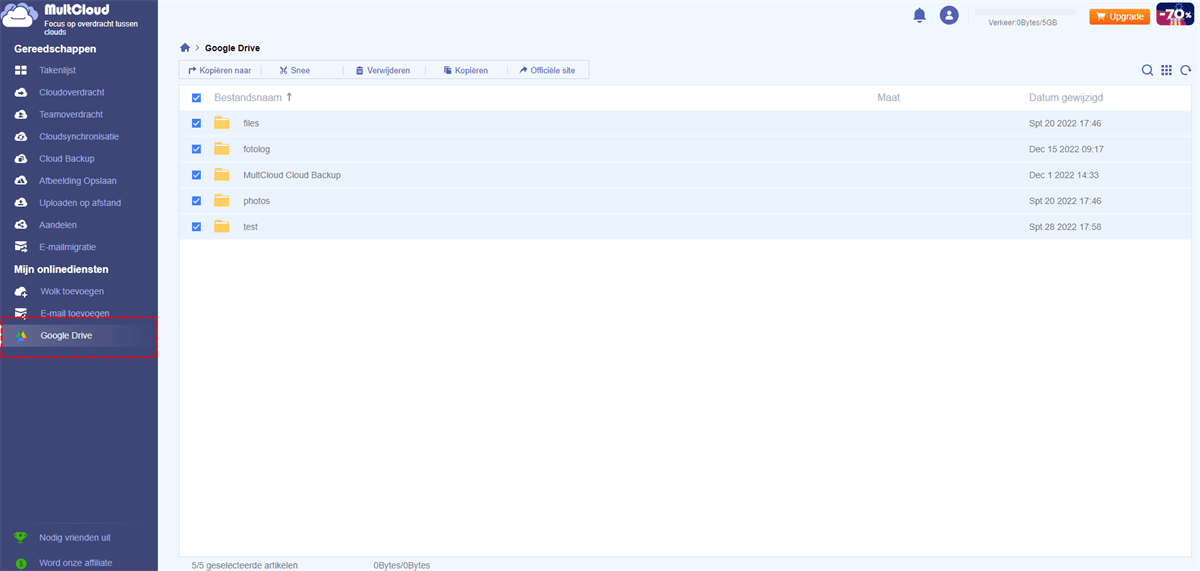1200x571 pixels.
Task: Click the Uploaden op afstand icon
Action: click(21, 203)
